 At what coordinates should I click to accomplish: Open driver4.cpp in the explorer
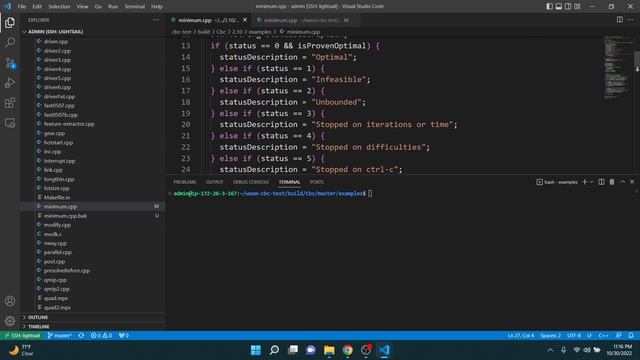click(57, 69)
